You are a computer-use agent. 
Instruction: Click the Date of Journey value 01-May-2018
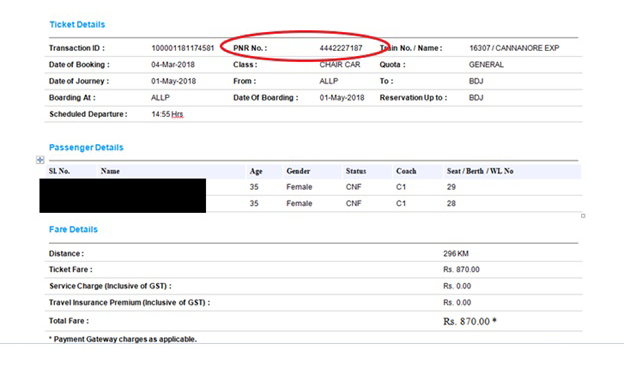[173, 81]
